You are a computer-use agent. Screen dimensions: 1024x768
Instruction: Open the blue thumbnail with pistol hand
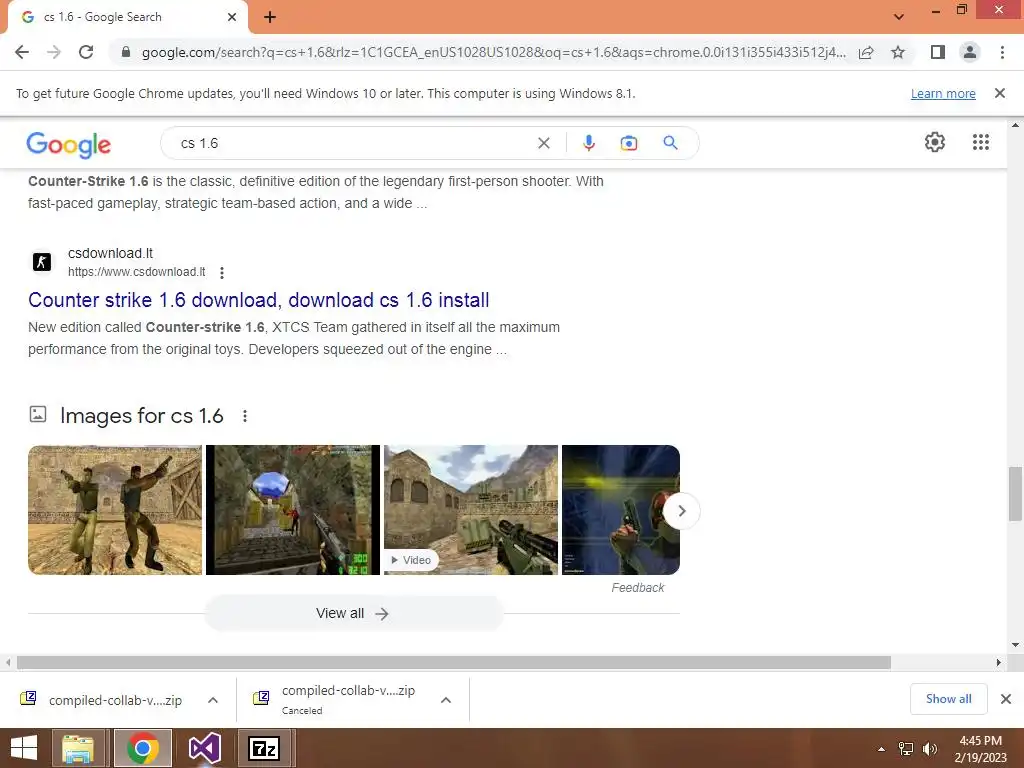click(x=620, y=510)
